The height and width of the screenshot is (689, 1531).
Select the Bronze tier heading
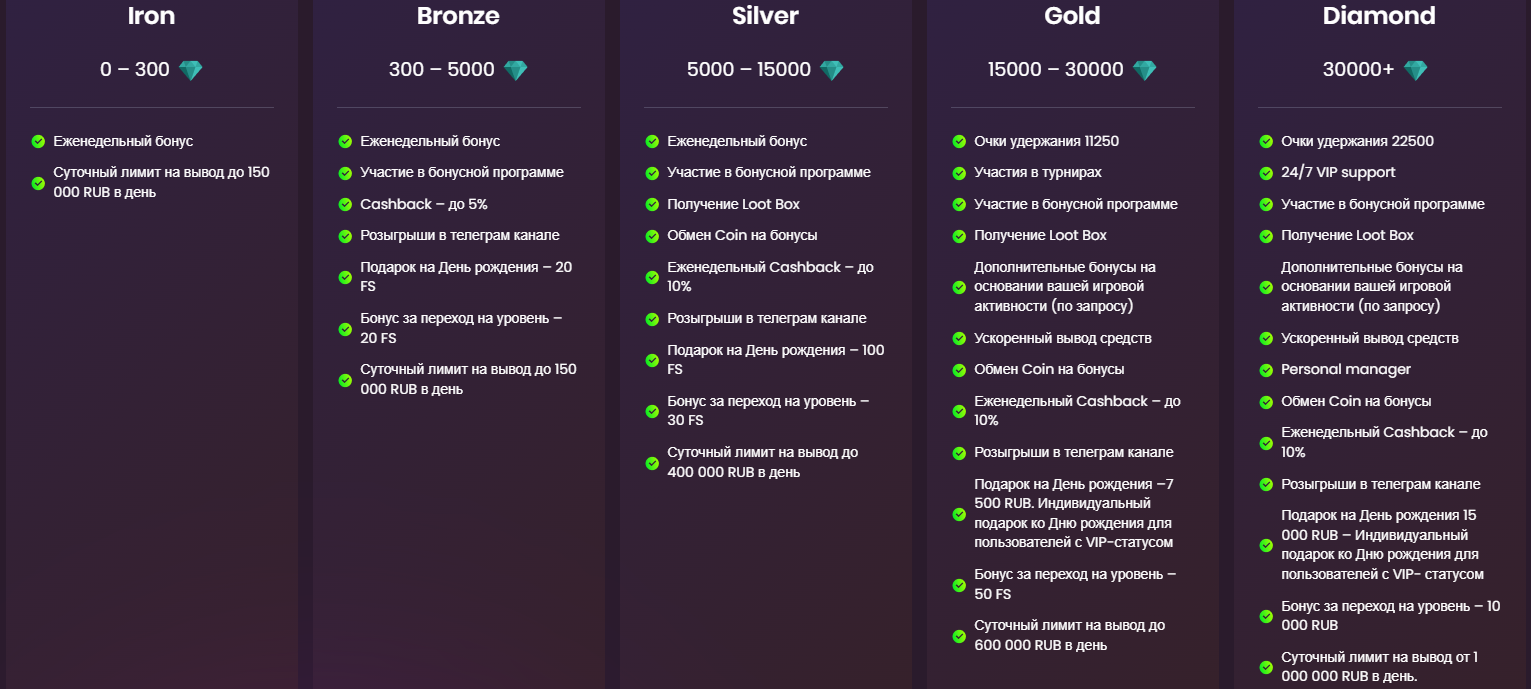tap(458, 16)
